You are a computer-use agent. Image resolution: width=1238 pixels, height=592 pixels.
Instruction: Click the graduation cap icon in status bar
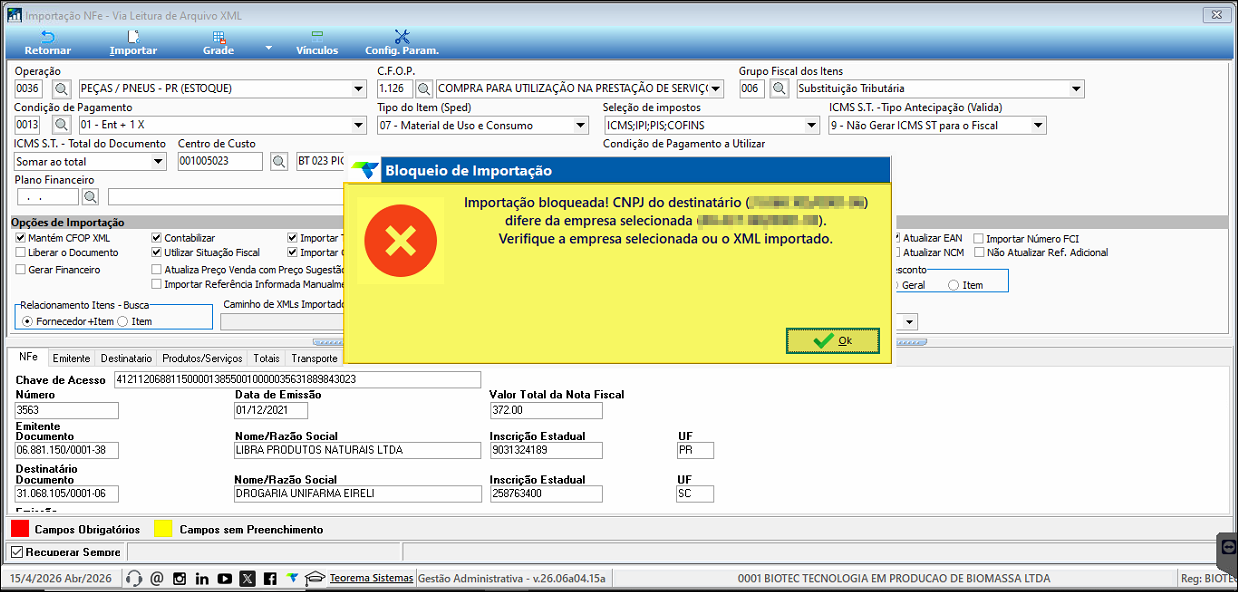click(316, 578)
